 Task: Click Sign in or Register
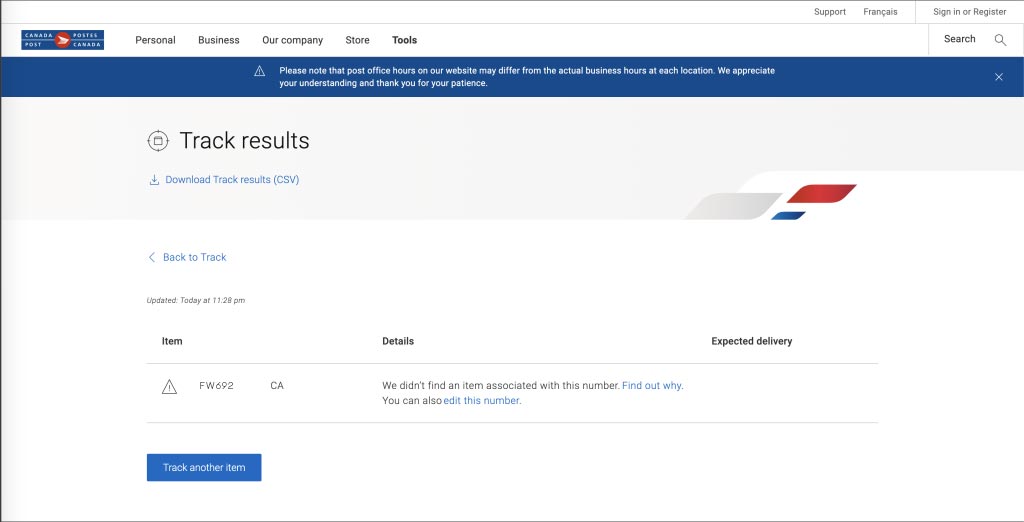969,12
